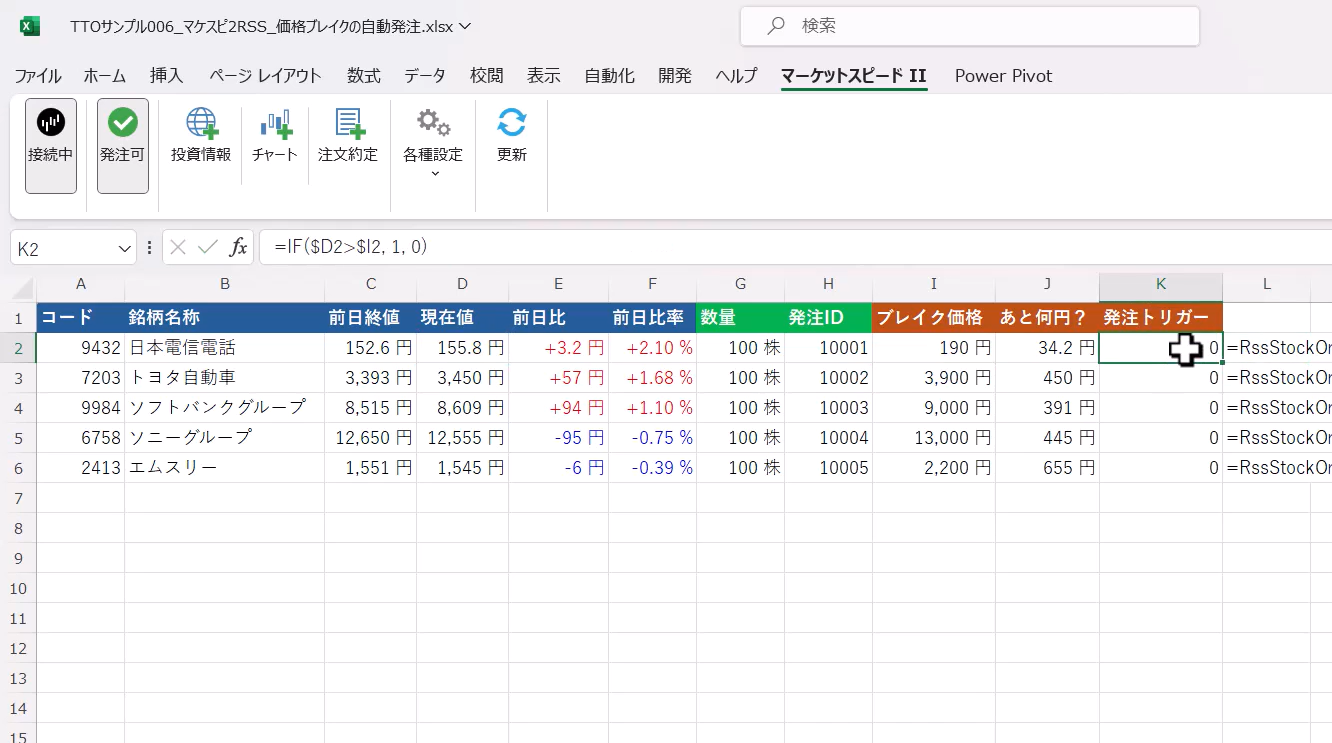Select column D header
1332x743 pixels.
(x=462, y=284)
